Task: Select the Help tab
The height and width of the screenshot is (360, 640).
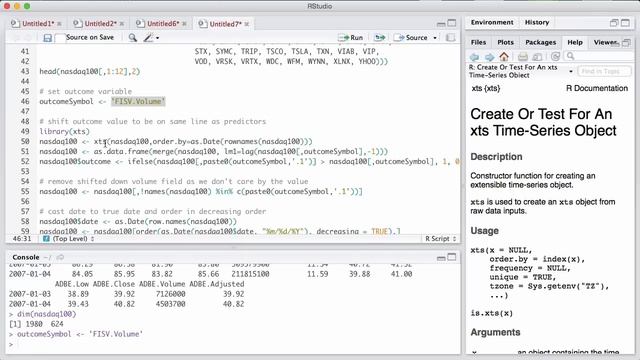Action: [575, 42]
